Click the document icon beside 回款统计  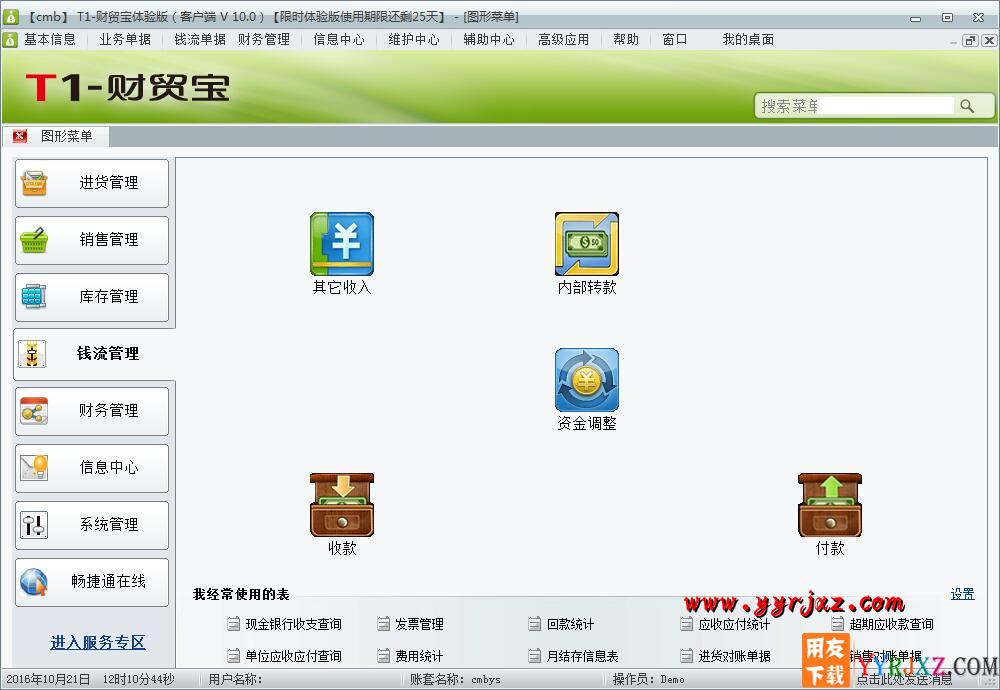(534, 624)
